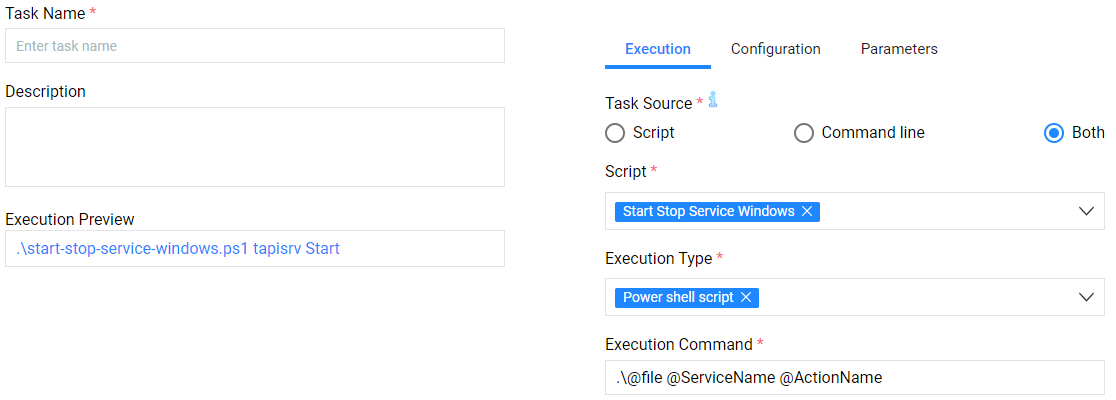The width and height of the screenshot is (1116, 400).
Task: Click the Execution Command input field
Action: click(854, 378)
